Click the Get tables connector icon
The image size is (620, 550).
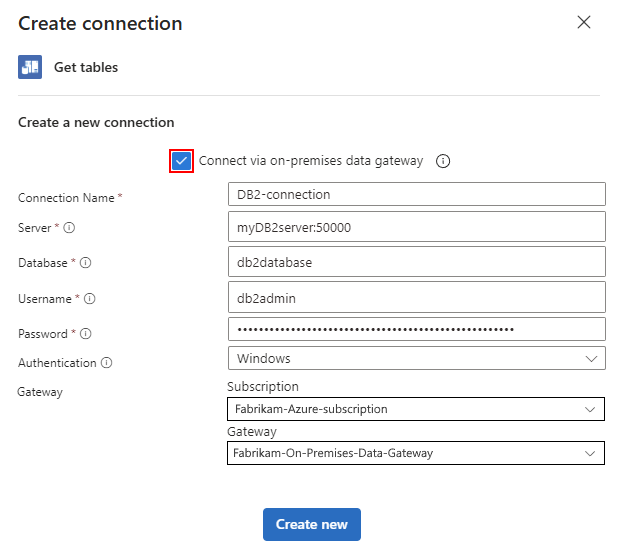point(30,67)
